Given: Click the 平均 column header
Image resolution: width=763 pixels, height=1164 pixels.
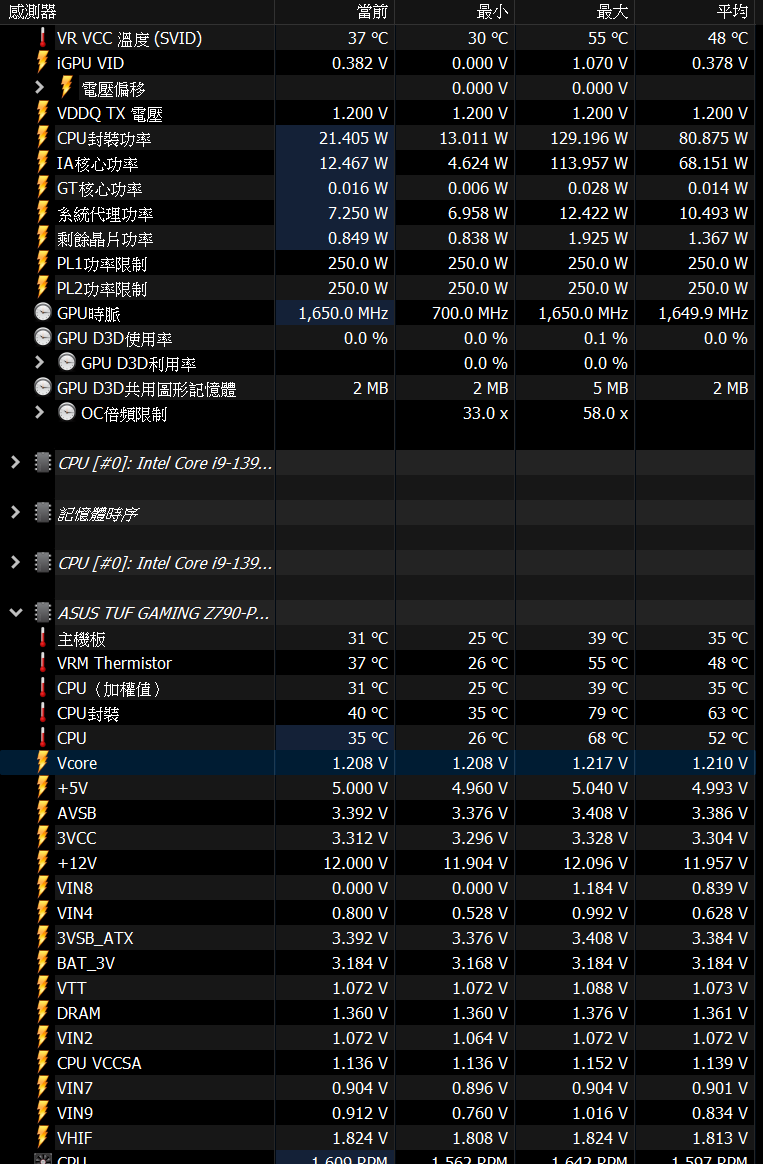Looking at the screenshot, I should (x=732, y=12).
